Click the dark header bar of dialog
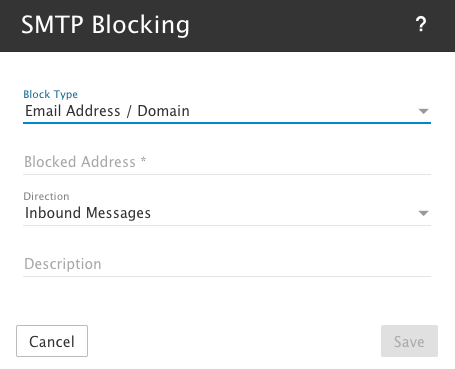Screen dimensions: 455x369 pos(227,26)
